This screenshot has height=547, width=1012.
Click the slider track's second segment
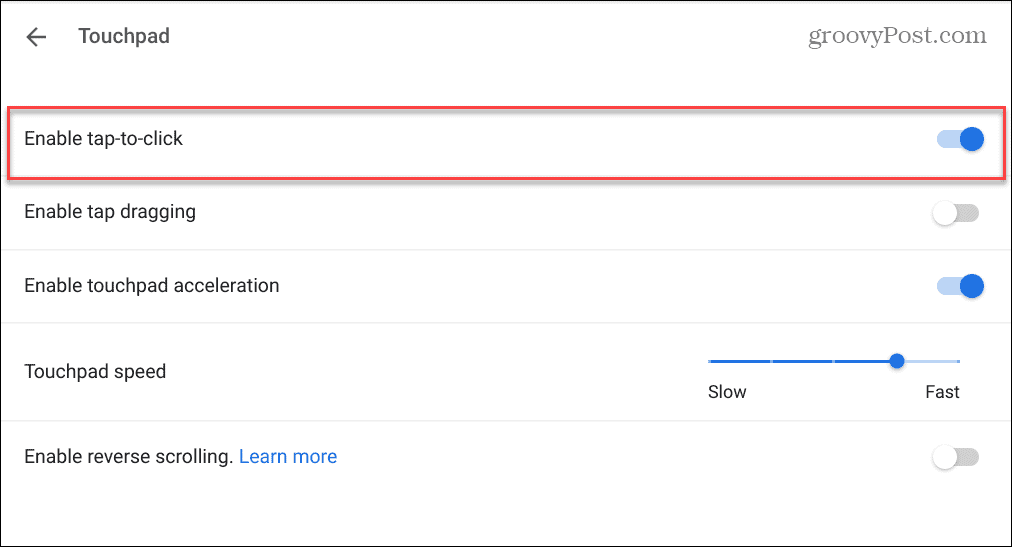pyautogui.click(x=801, y=361)
